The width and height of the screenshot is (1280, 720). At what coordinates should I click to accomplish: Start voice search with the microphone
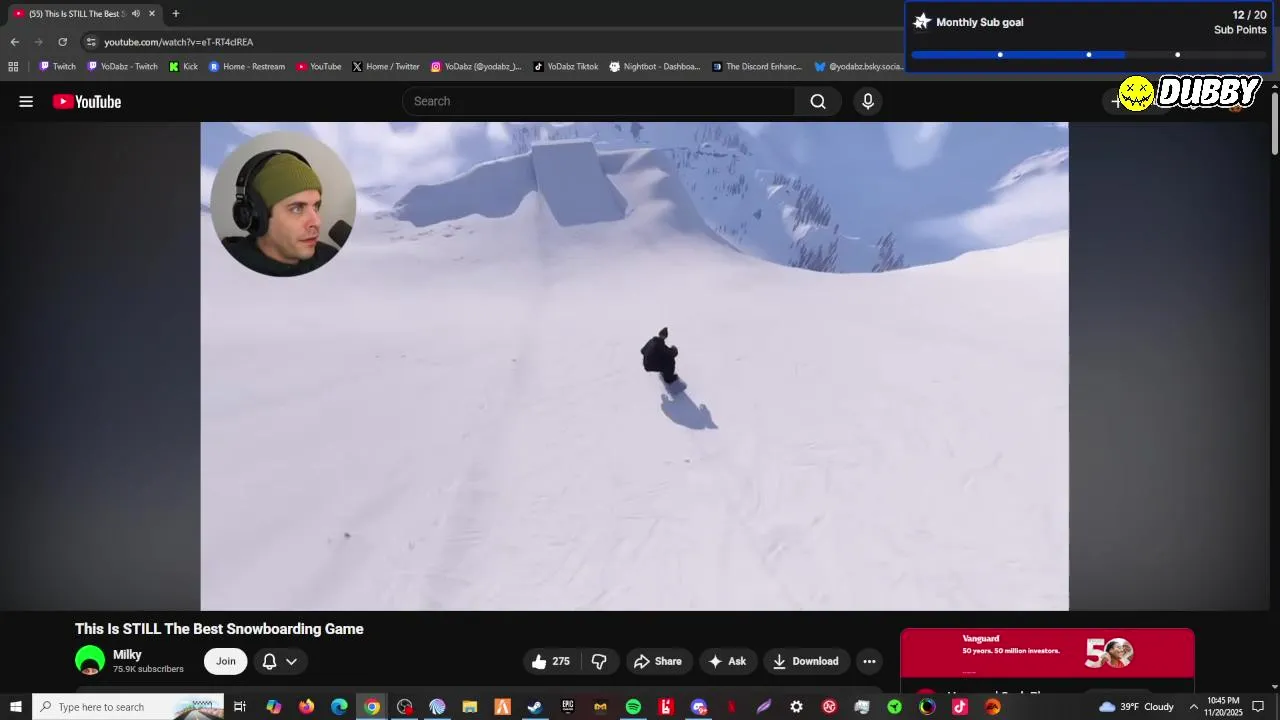pos(868,101)
